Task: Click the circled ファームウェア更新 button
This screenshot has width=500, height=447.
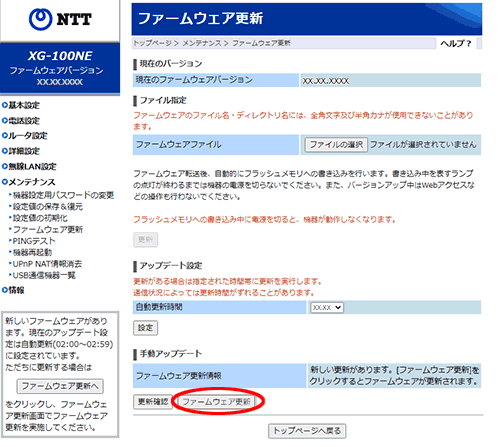Action: 217,402
